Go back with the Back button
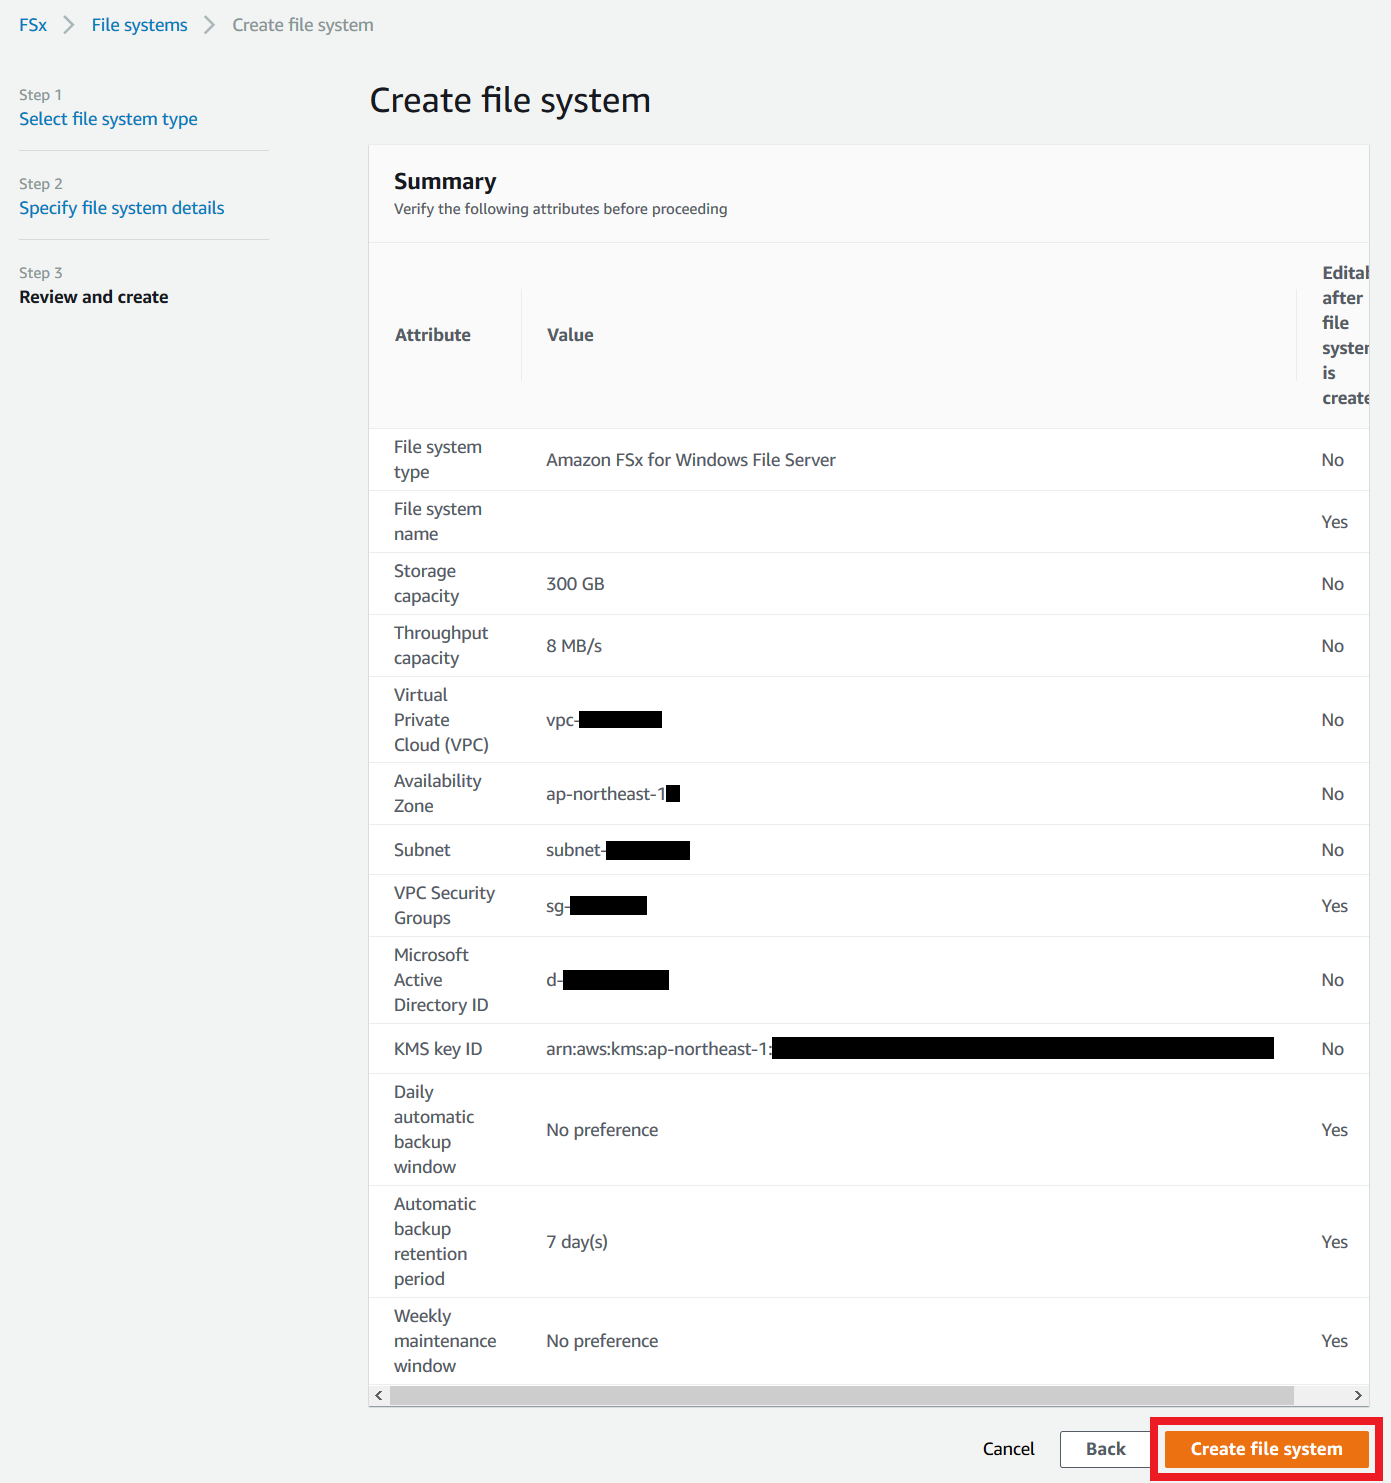The height and width of the screenshot is (1483, 1391). click(1105, 1449)
